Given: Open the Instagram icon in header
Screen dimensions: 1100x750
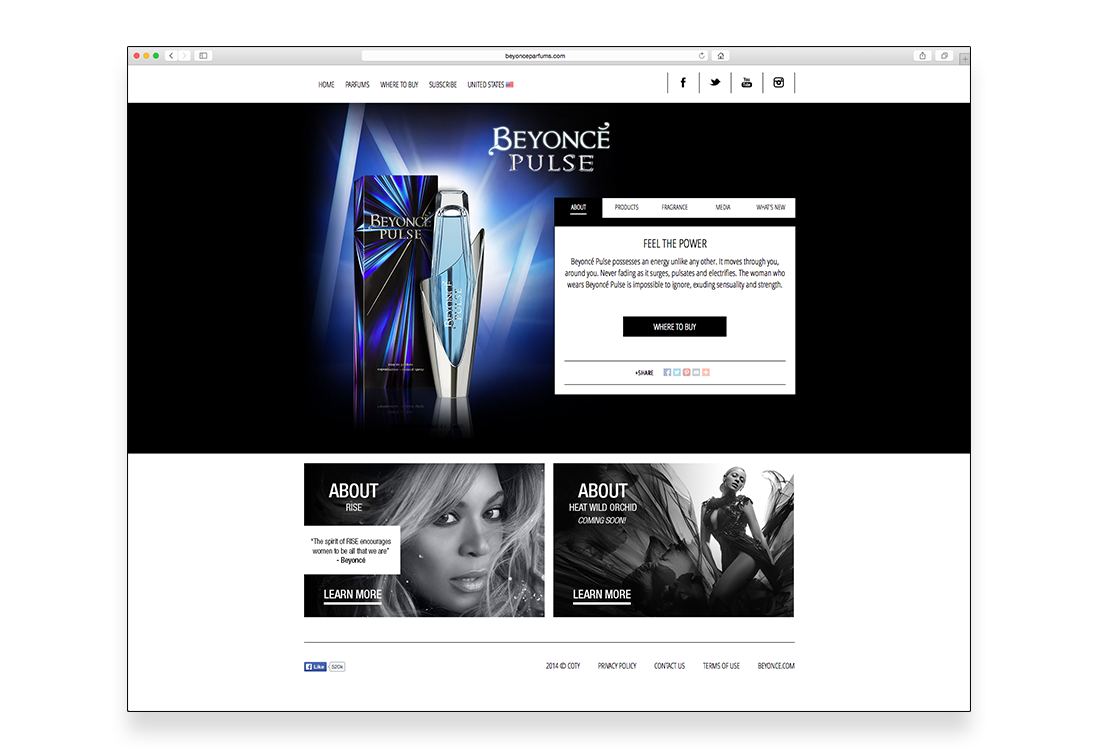Looking at the screenshot, I should [779, 83].
